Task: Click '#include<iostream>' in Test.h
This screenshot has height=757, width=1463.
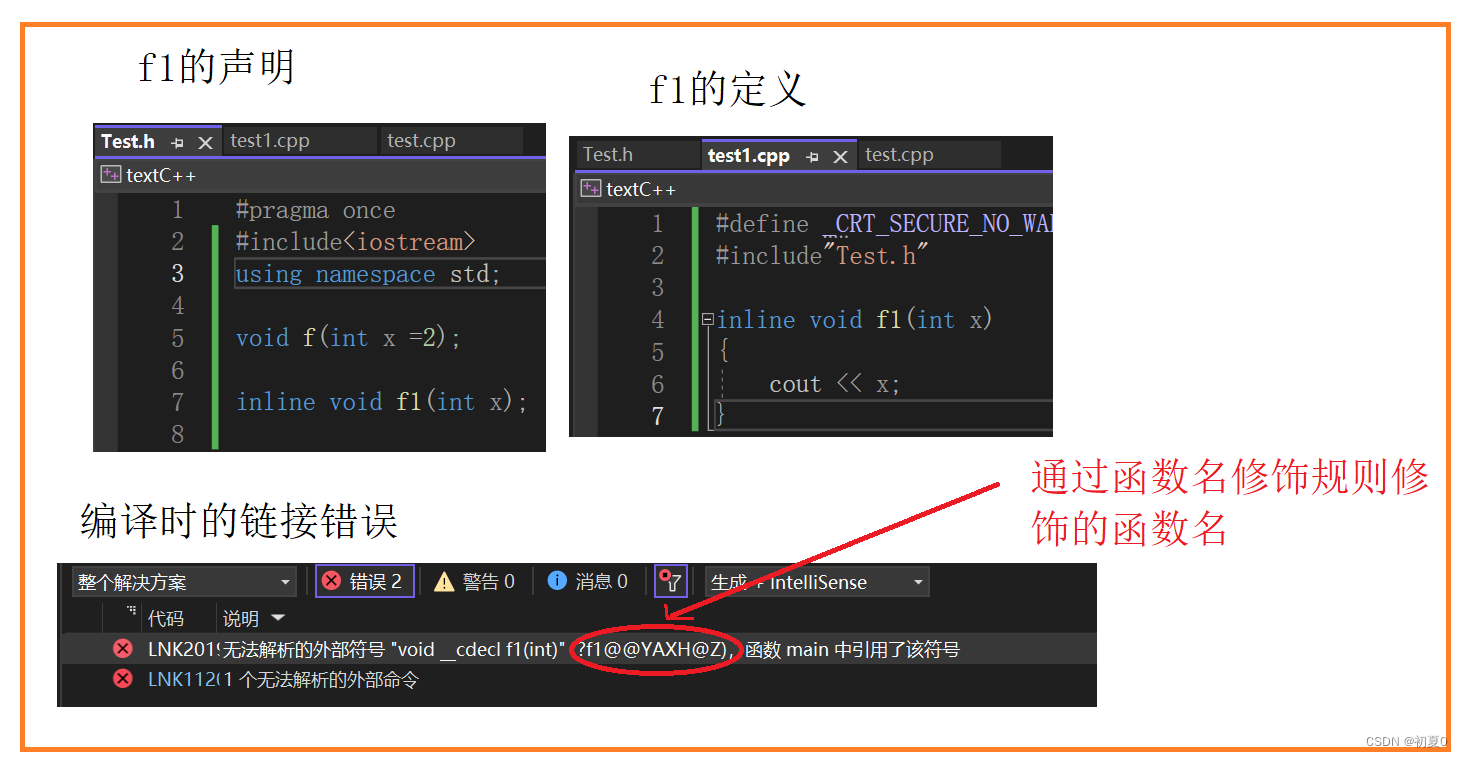Action: pos(356,242)
